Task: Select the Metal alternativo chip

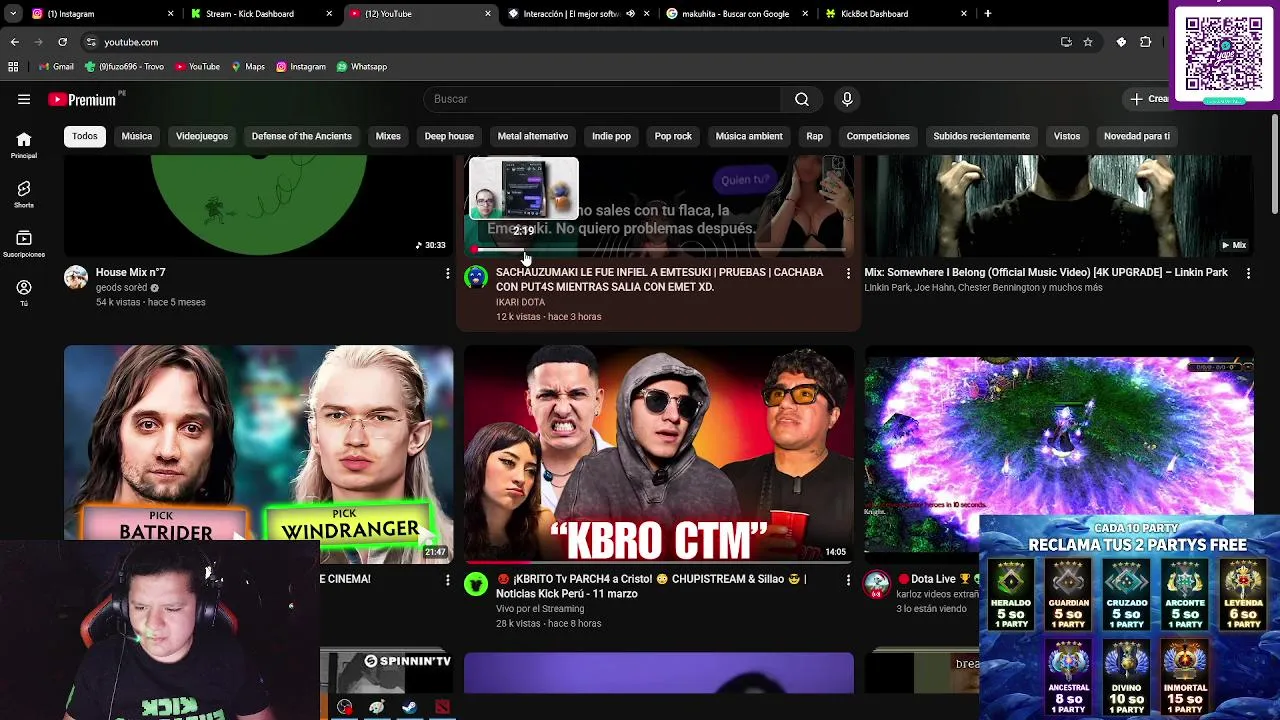Action: point(533,136)
